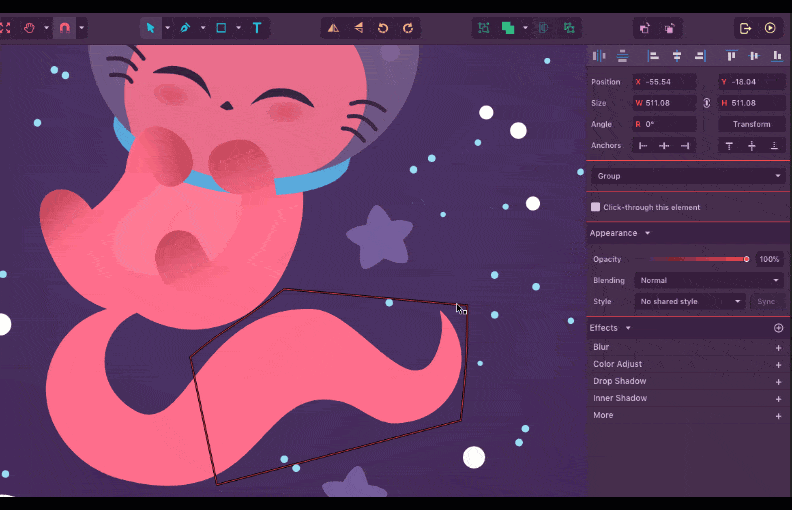Viewport: 792px width, 510px height.
Task: Add a Drop Shadow effect
Action: pyautogui.click(x=778, y=381)
